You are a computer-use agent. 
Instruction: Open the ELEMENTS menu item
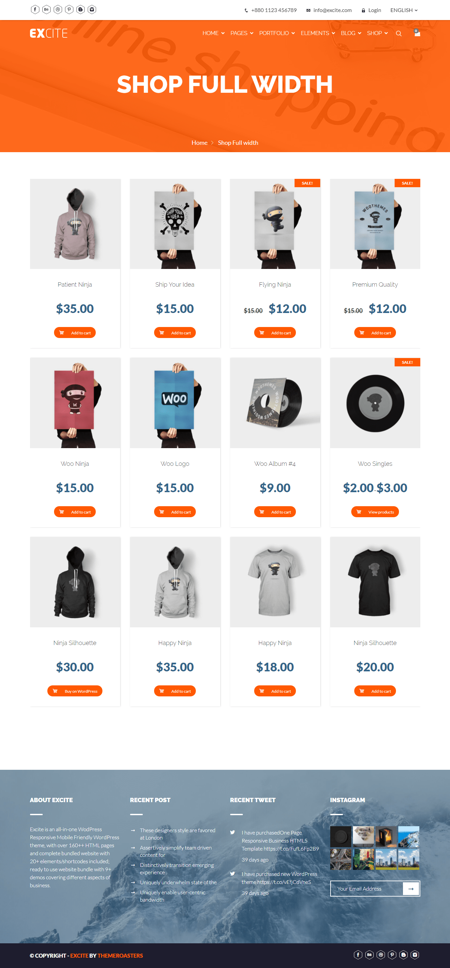coord(316,33)
